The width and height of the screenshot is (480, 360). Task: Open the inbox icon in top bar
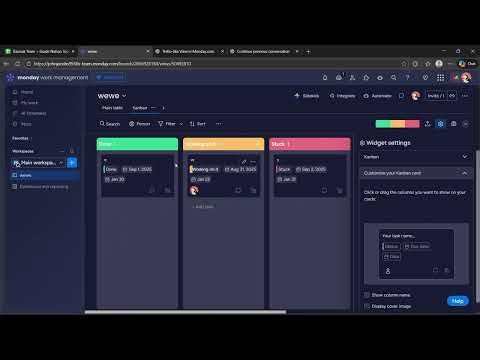coord(339,78)
